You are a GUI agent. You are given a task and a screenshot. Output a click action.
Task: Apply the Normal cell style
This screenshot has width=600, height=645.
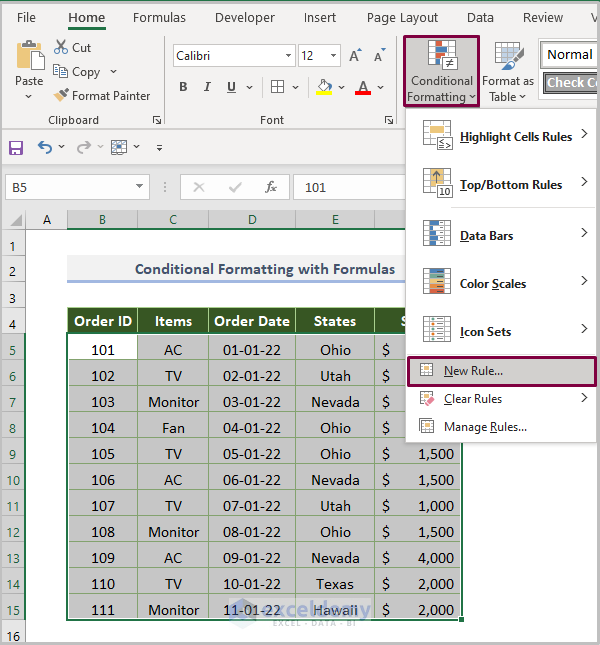(x=569, y=55)
